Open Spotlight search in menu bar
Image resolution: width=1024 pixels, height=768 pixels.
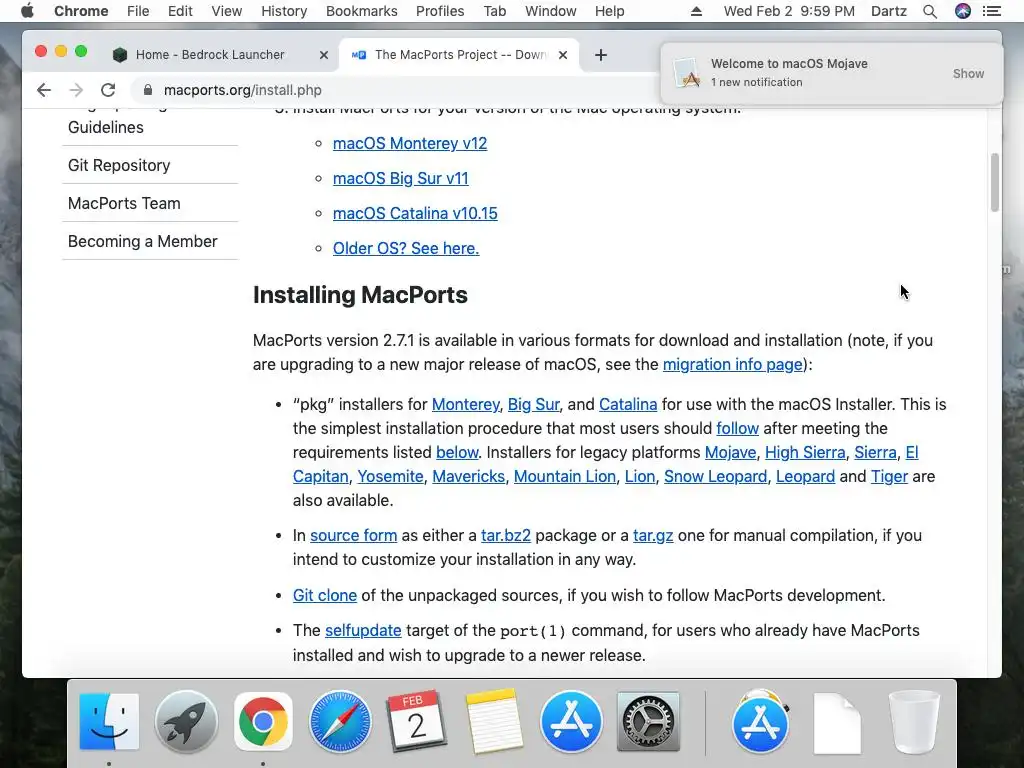(x=930, y=11)
